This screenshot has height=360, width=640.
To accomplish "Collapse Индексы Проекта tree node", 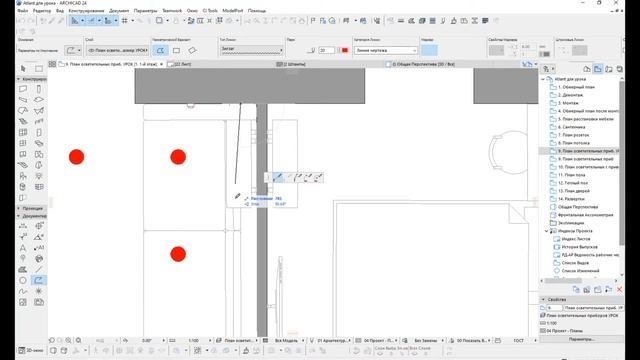I will pos(547,231).
